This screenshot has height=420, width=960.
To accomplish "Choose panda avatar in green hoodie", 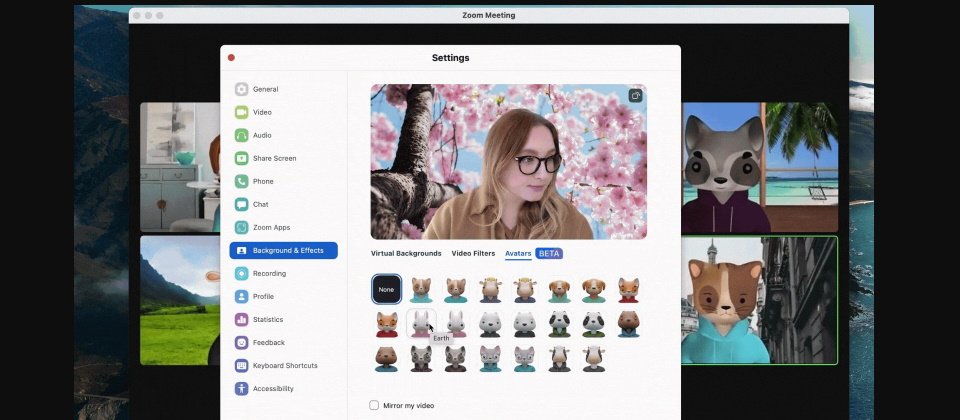I will [560, 324].
